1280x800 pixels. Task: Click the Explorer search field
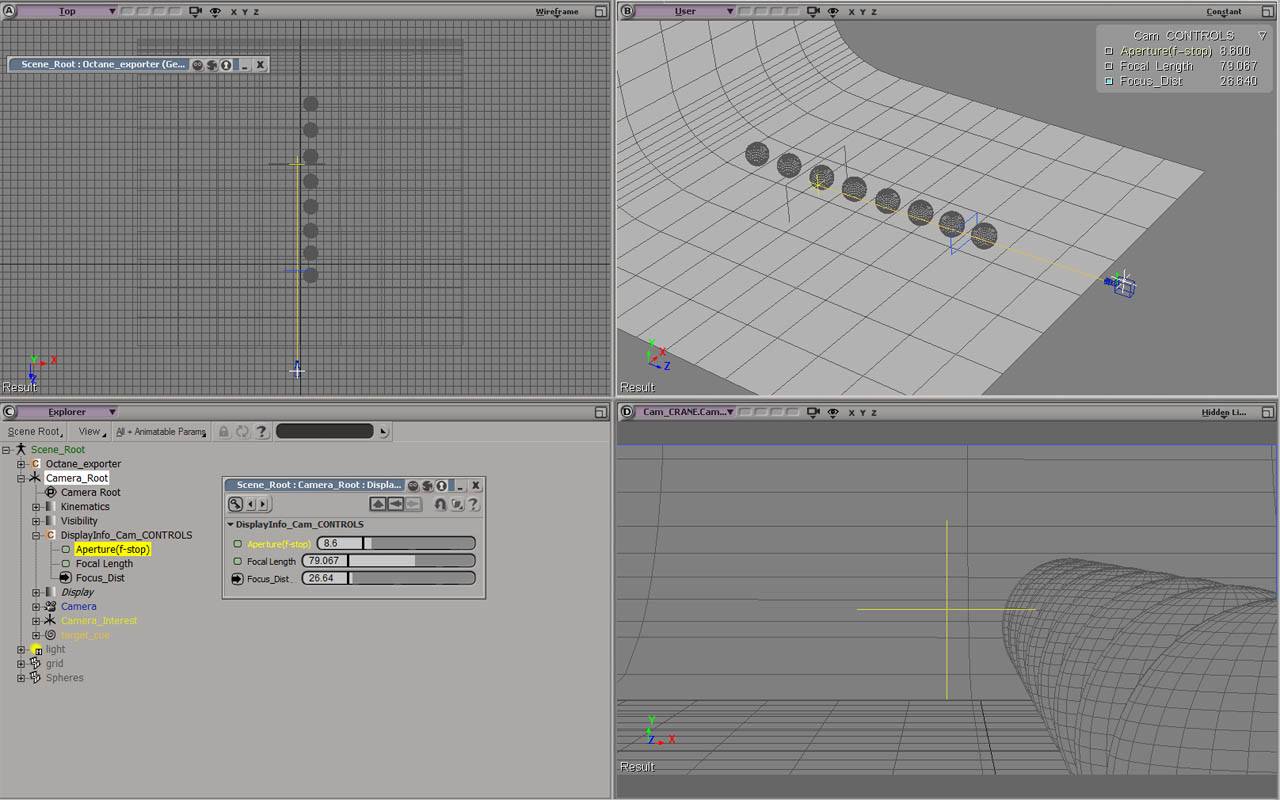(x=325, y=432)
